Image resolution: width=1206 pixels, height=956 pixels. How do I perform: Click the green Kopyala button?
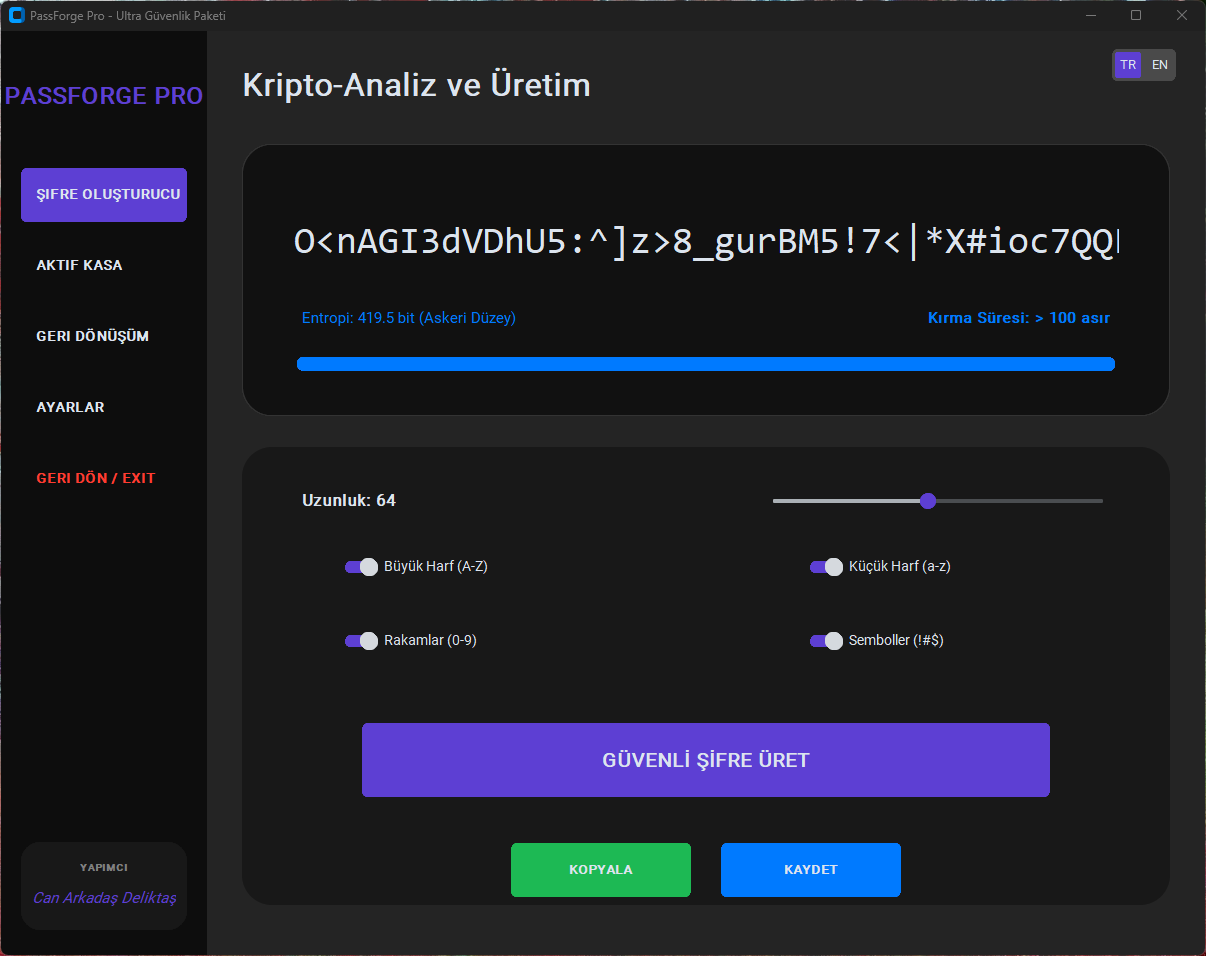pos(600,870)
